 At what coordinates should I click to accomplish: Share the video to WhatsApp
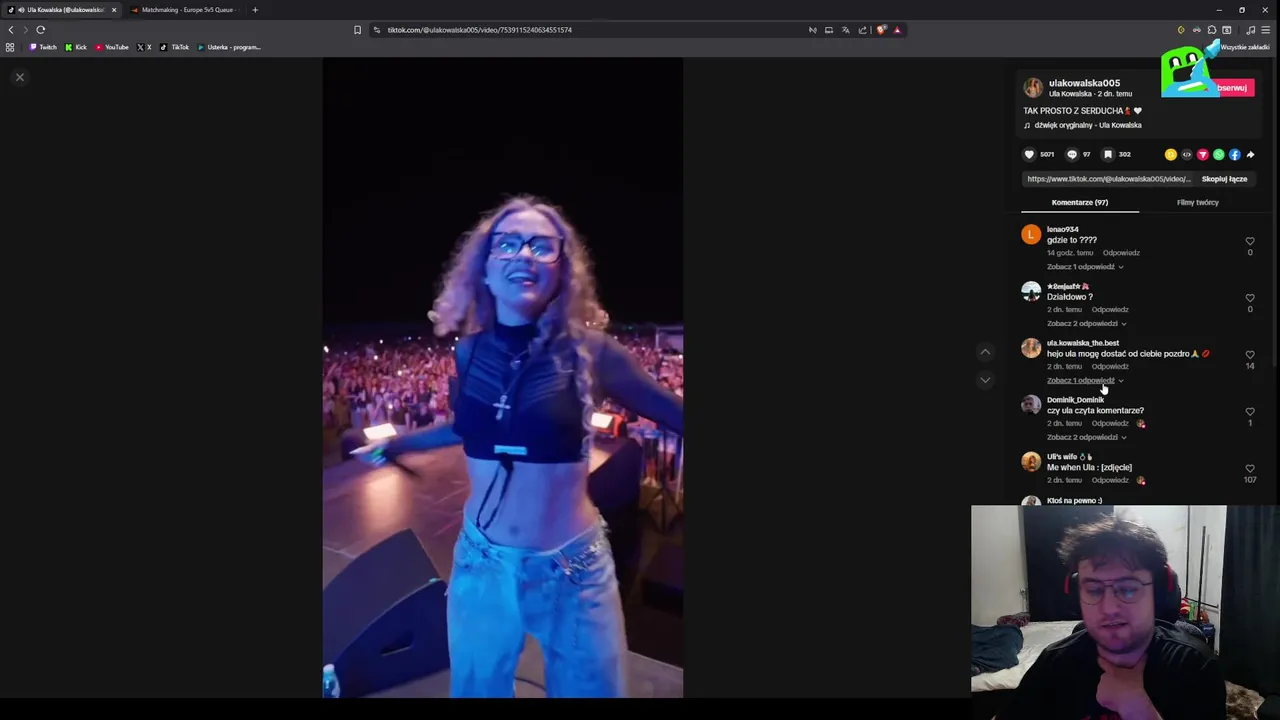click(x=1219, y=155)
